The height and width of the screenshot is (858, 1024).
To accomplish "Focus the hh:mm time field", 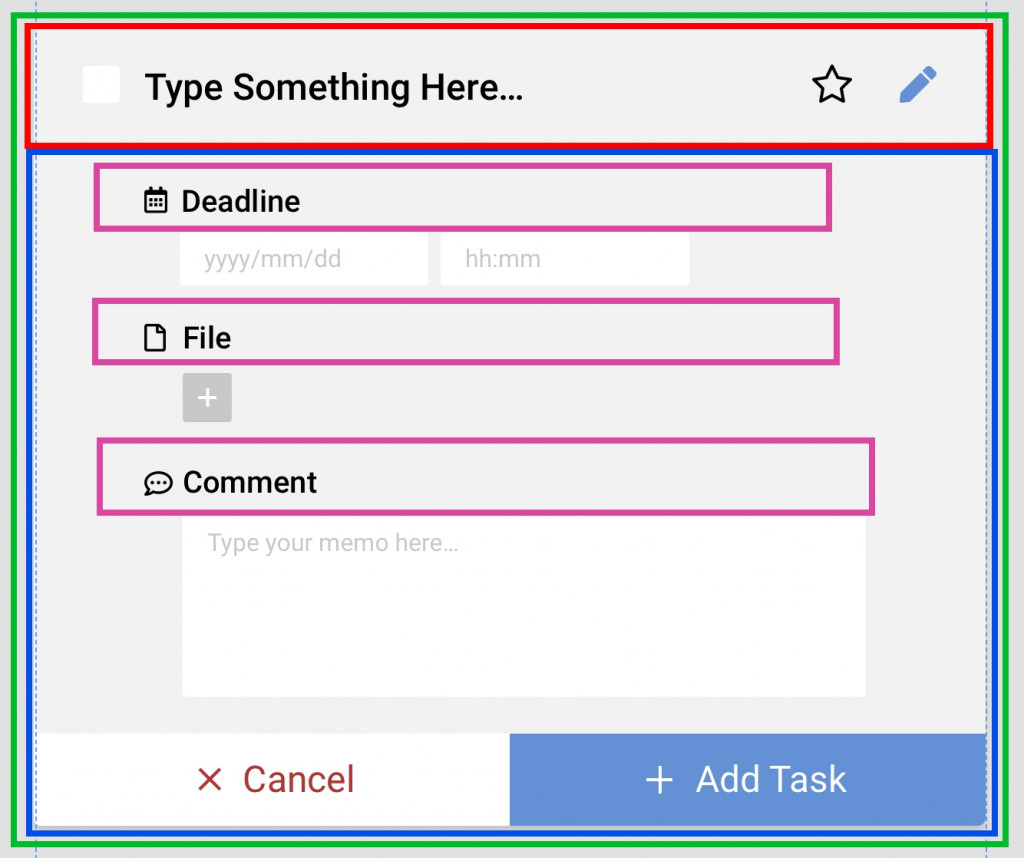I will [564, 260].
